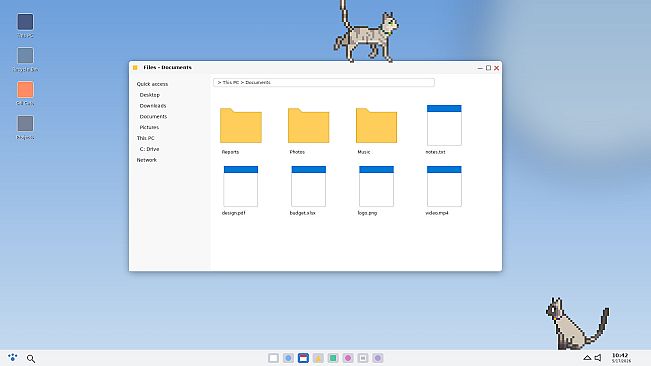The width and height of the screenshot is (651, 366).
Task: Click Quick access in the sidebar
Action: tap(152, 84)
